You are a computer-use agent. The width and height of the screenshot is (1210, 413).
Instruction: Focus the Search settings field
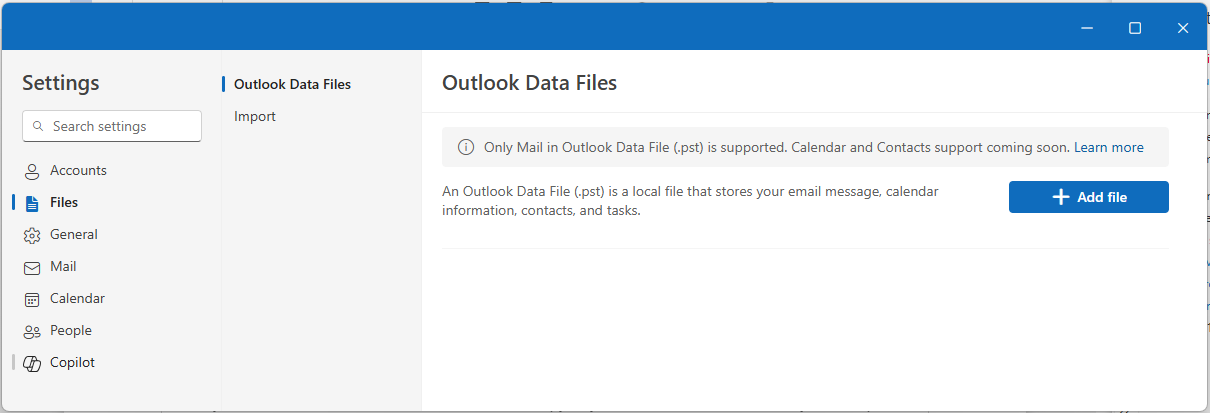pyautogui.click(x=112, y=126)
